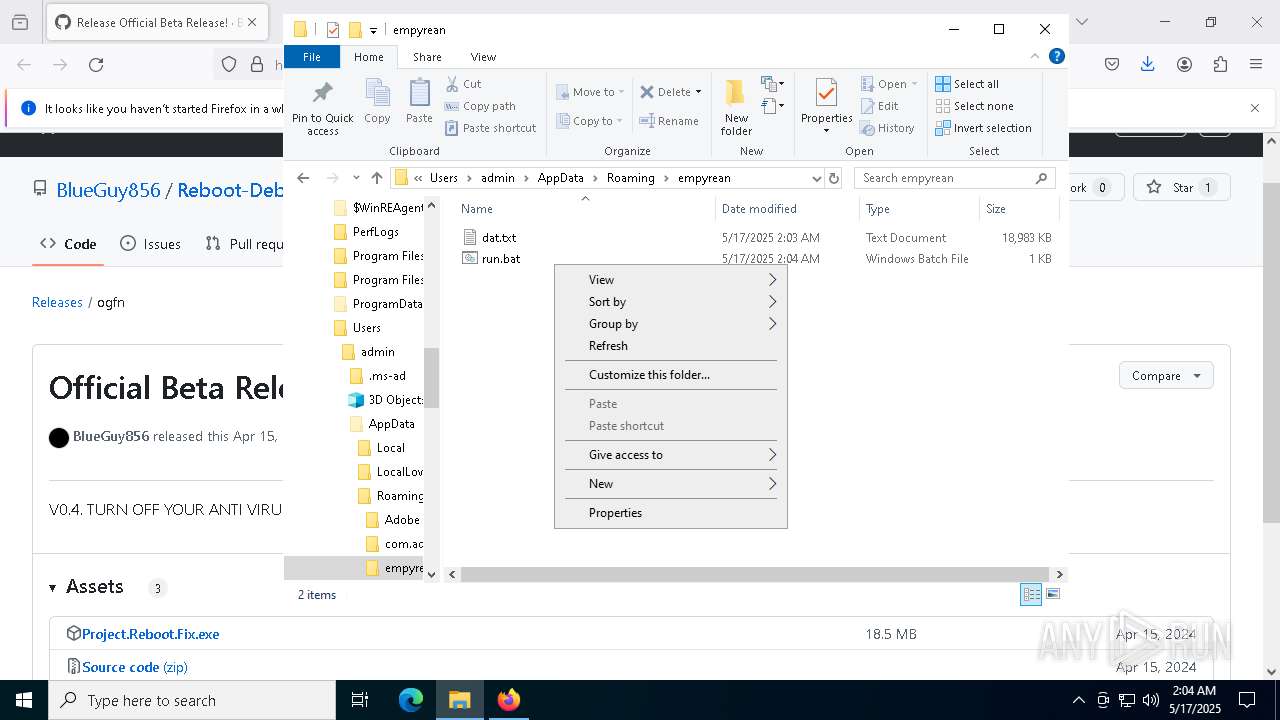Viewport: 1280px width, 720px height.
Task: Select the dat.txt file
Action: 498,238
